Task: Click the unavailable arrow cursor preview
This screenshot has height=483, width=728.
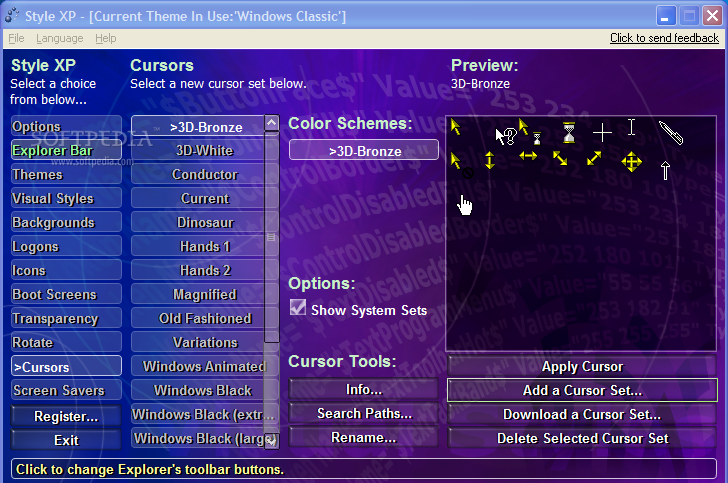Action: tap(462, 166)
